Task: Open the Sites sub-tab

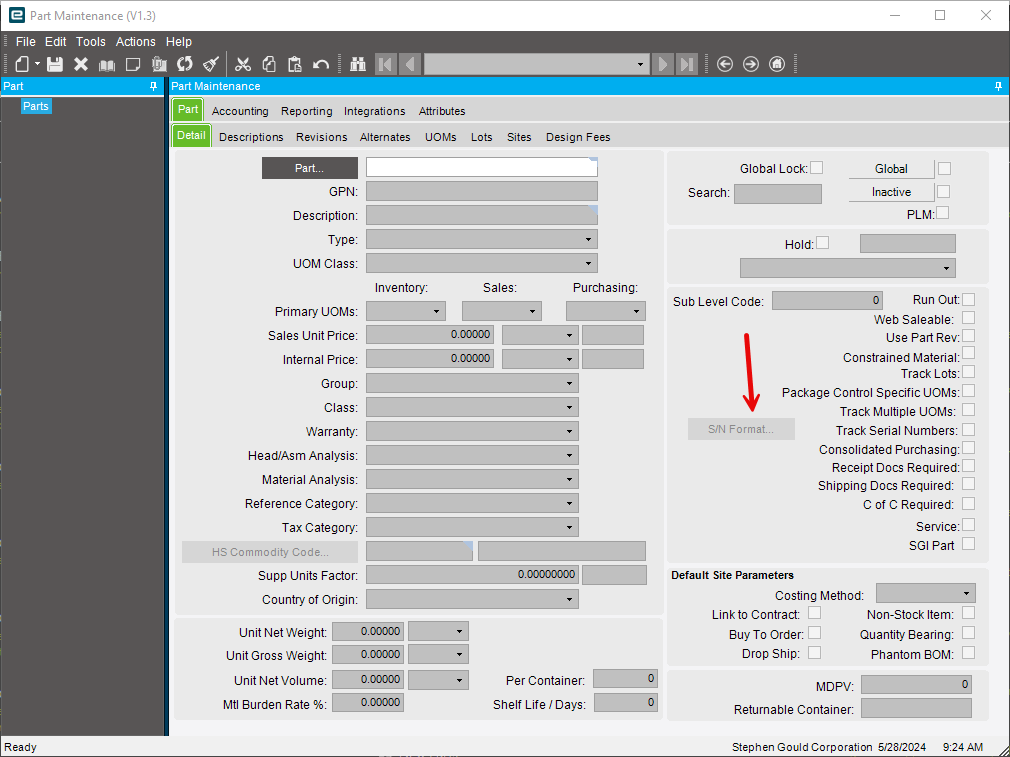Action: click(519, 137)
